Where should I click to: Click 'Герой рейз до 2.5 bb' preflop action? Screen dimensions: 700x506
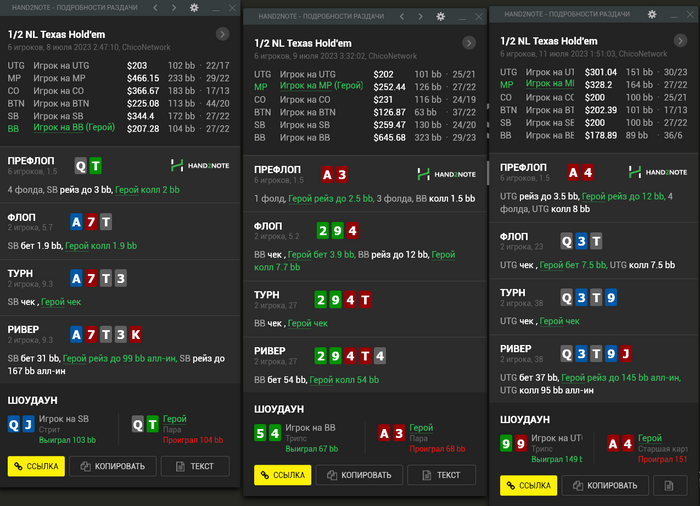(331, 199)
